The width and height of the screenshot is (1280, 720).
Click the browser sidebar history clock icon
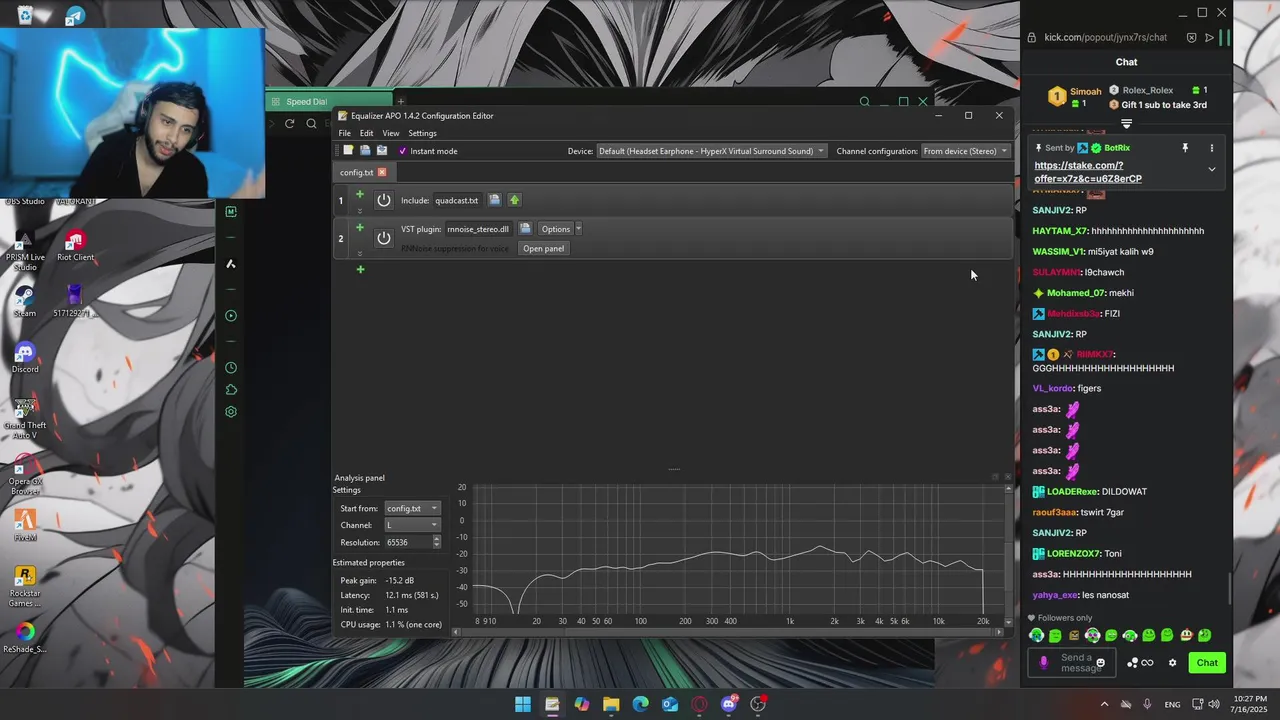pyautogui.click(x=231, y=368)
